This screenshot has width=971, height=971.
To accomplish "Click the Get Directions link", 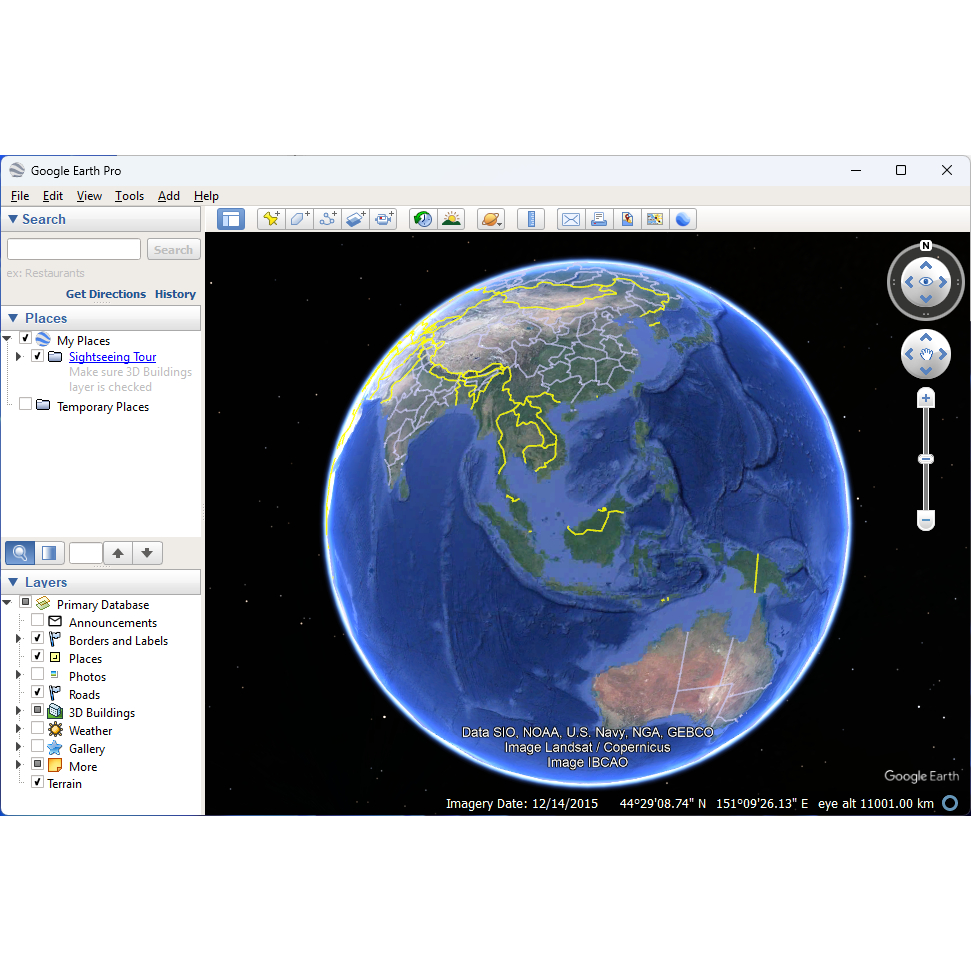I will (x=106, y=294).
